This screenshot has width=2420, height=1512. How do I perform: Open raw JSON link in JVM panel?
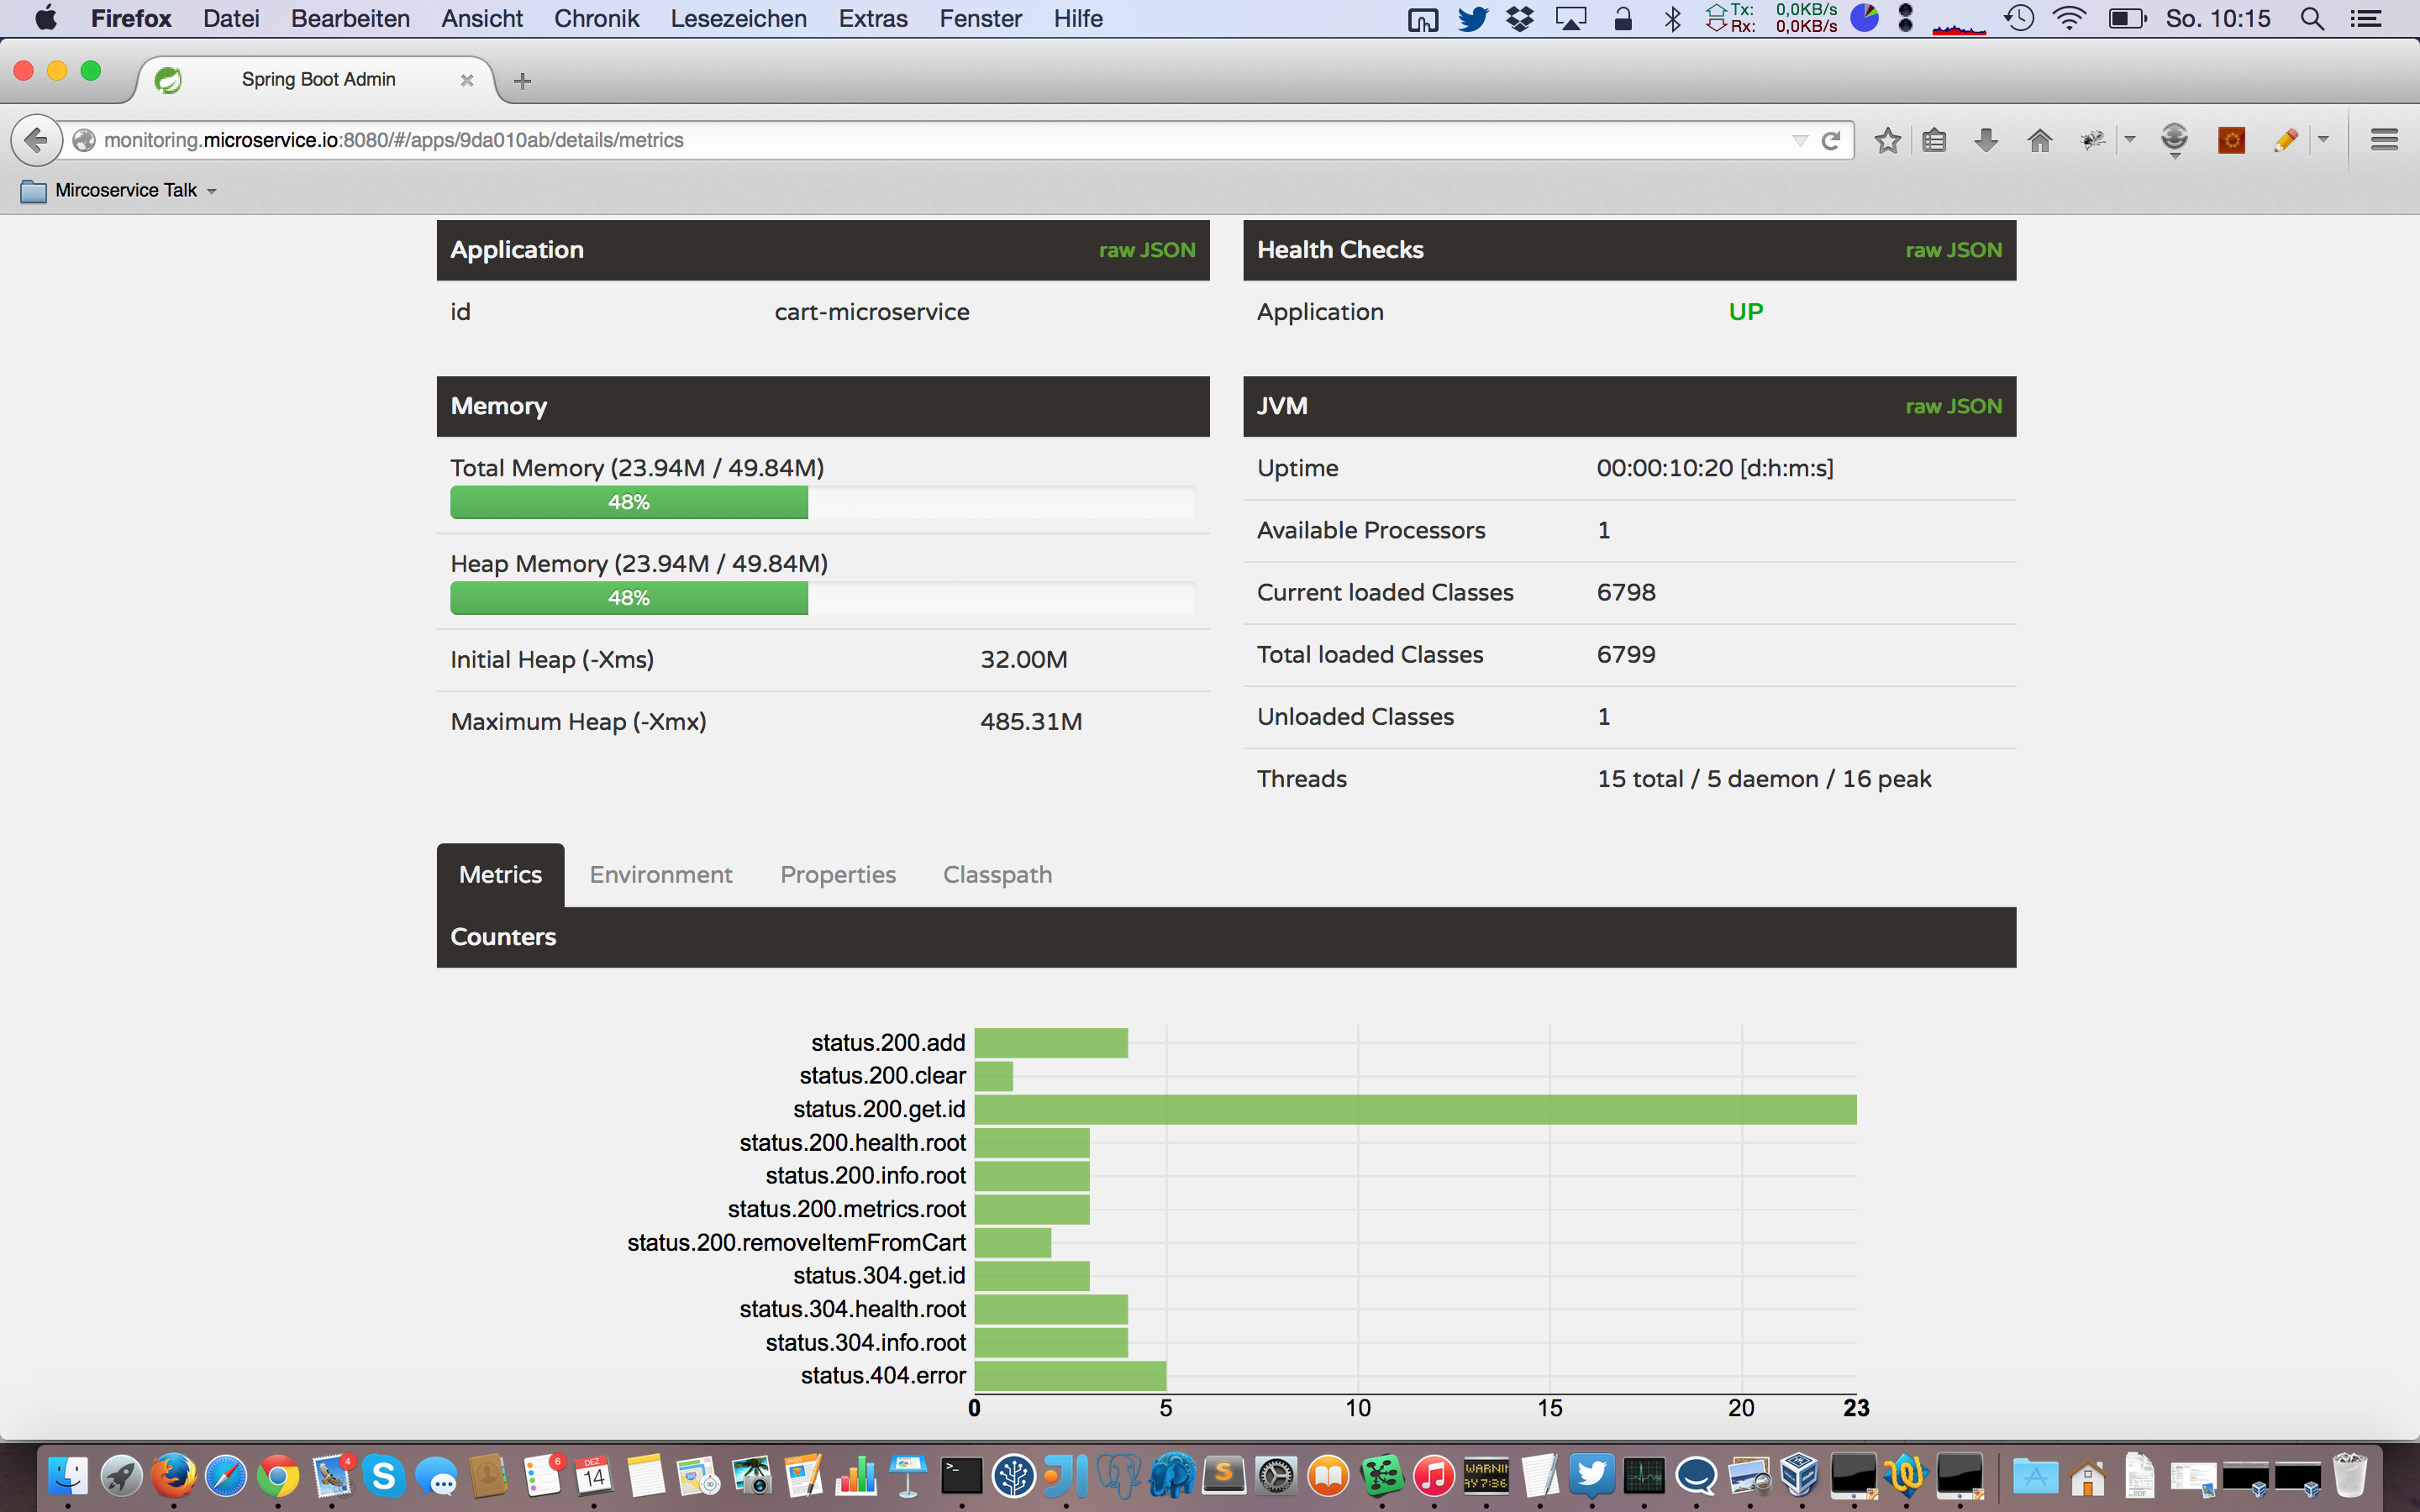[1952, 406]
